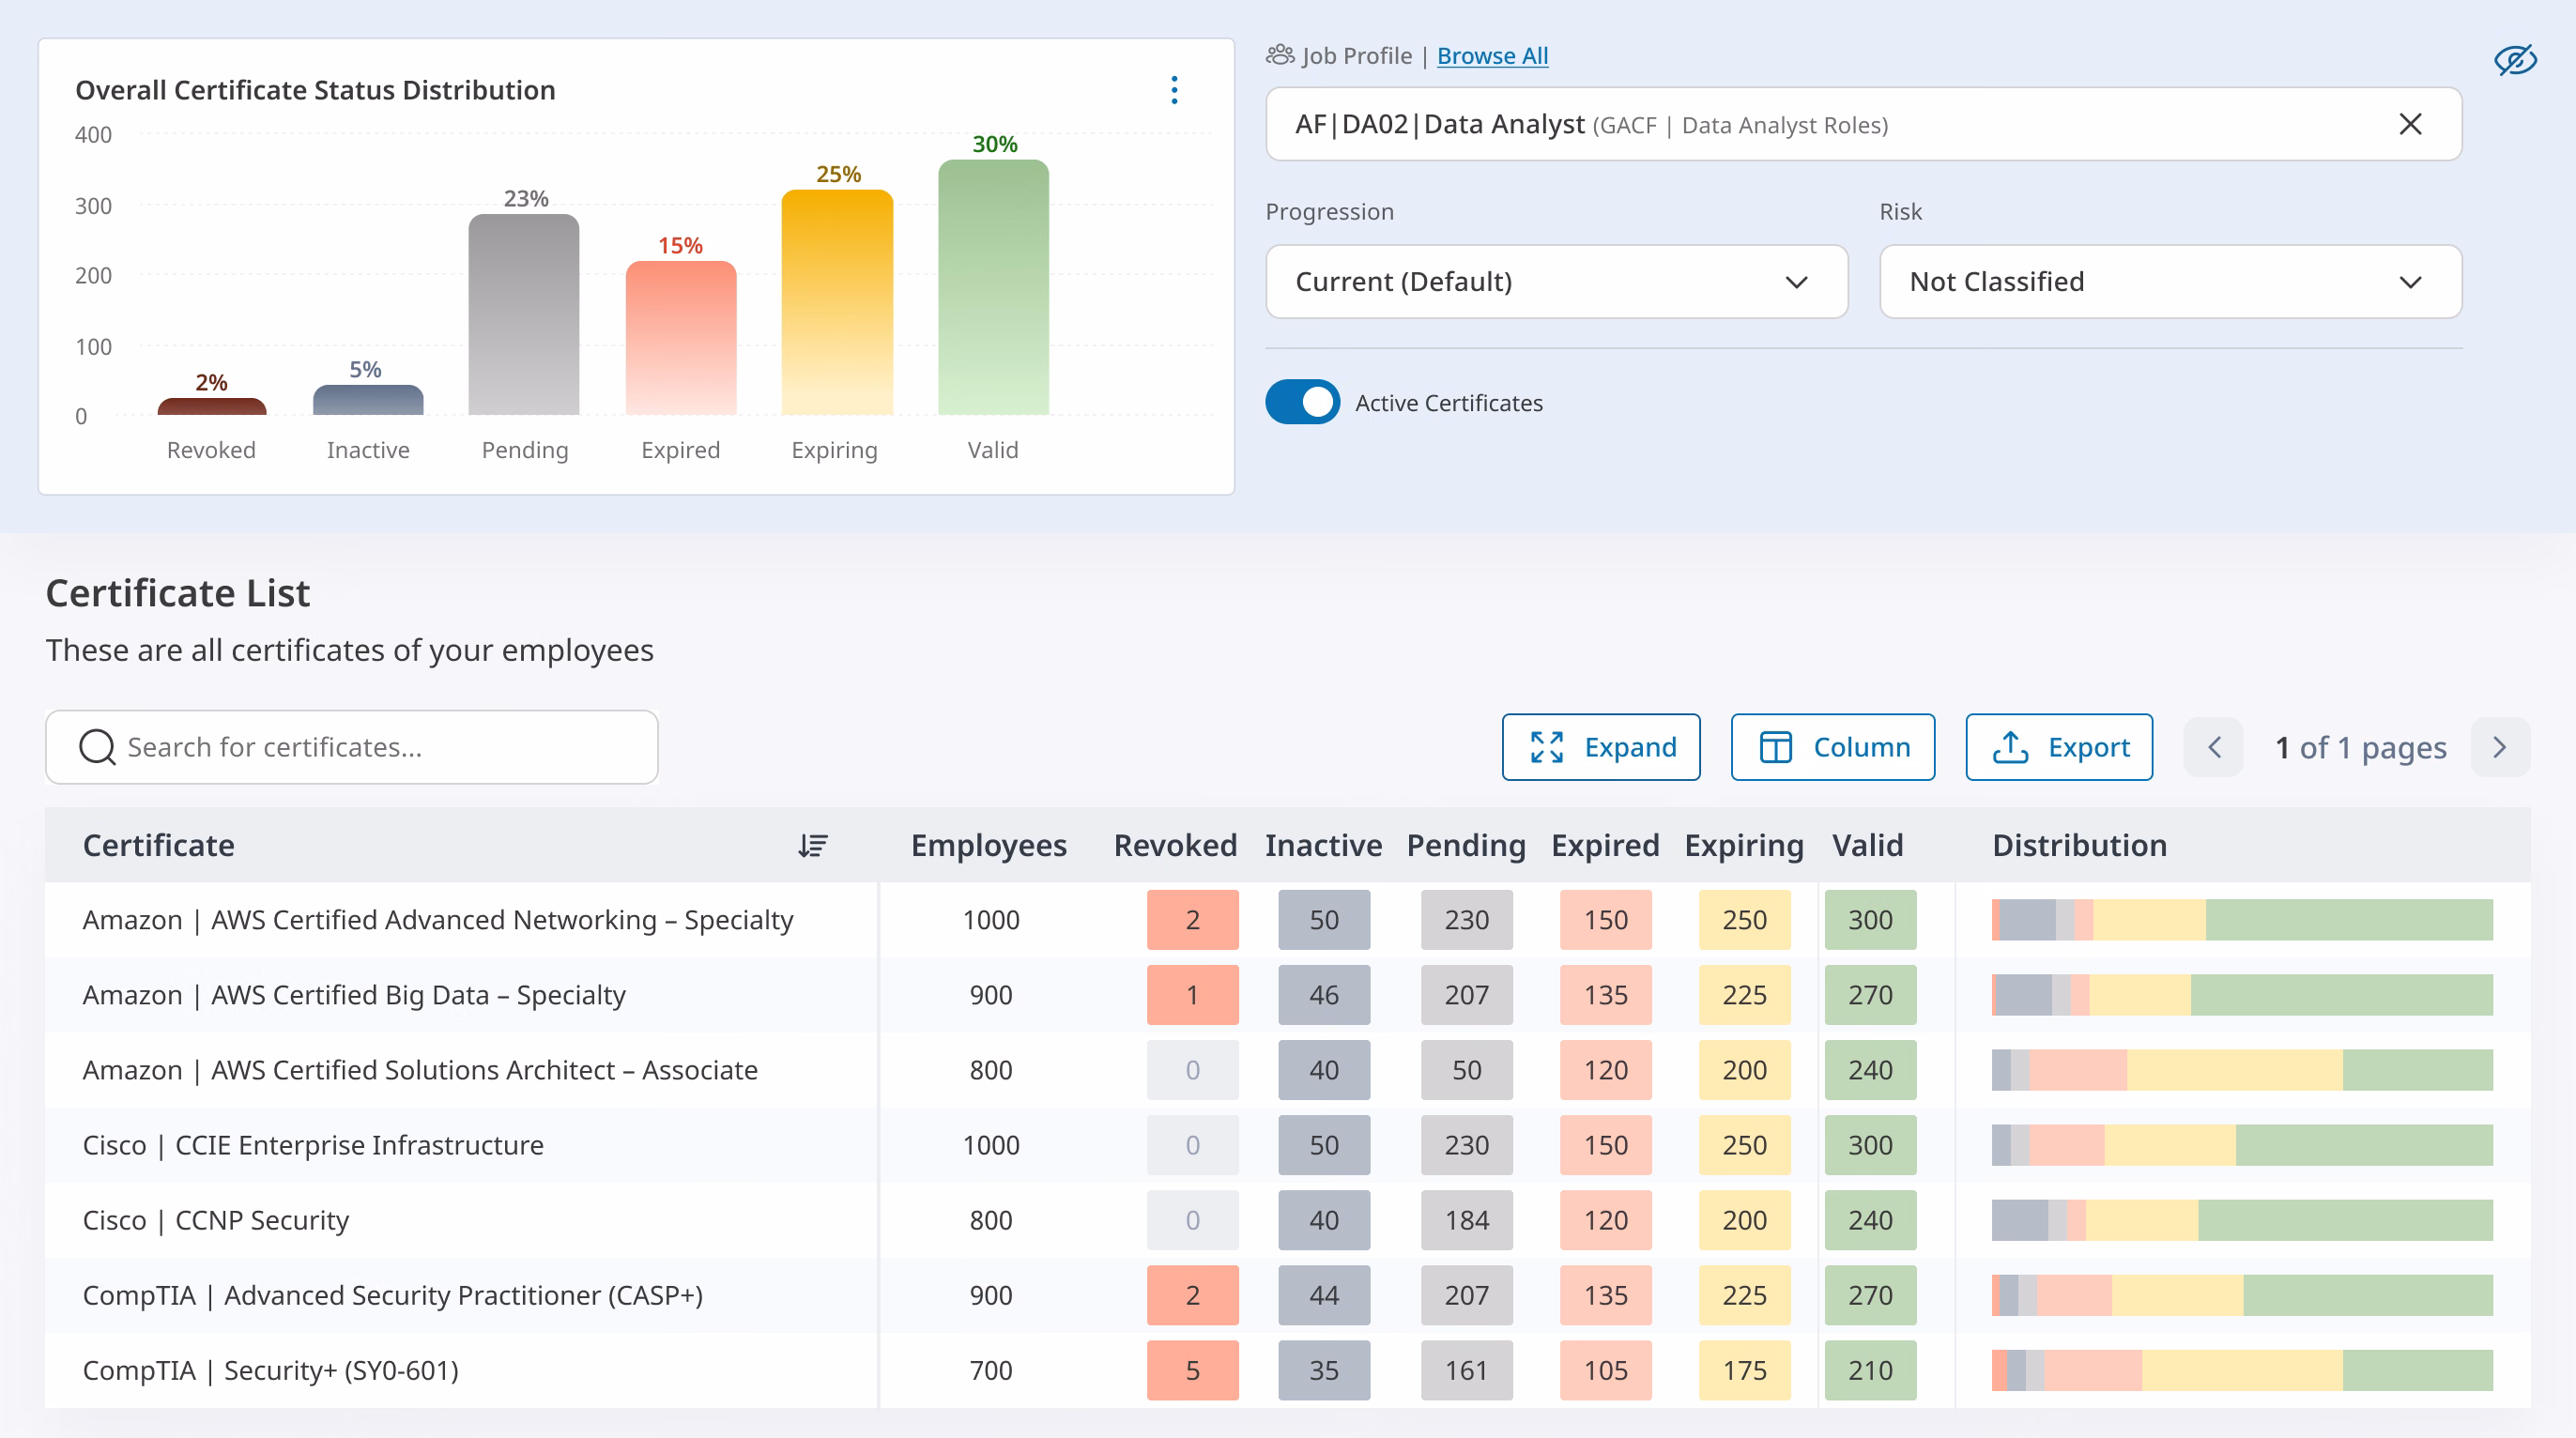Go to the previous page arrow
2576x1438 pixels.
tap(2214, 747)
